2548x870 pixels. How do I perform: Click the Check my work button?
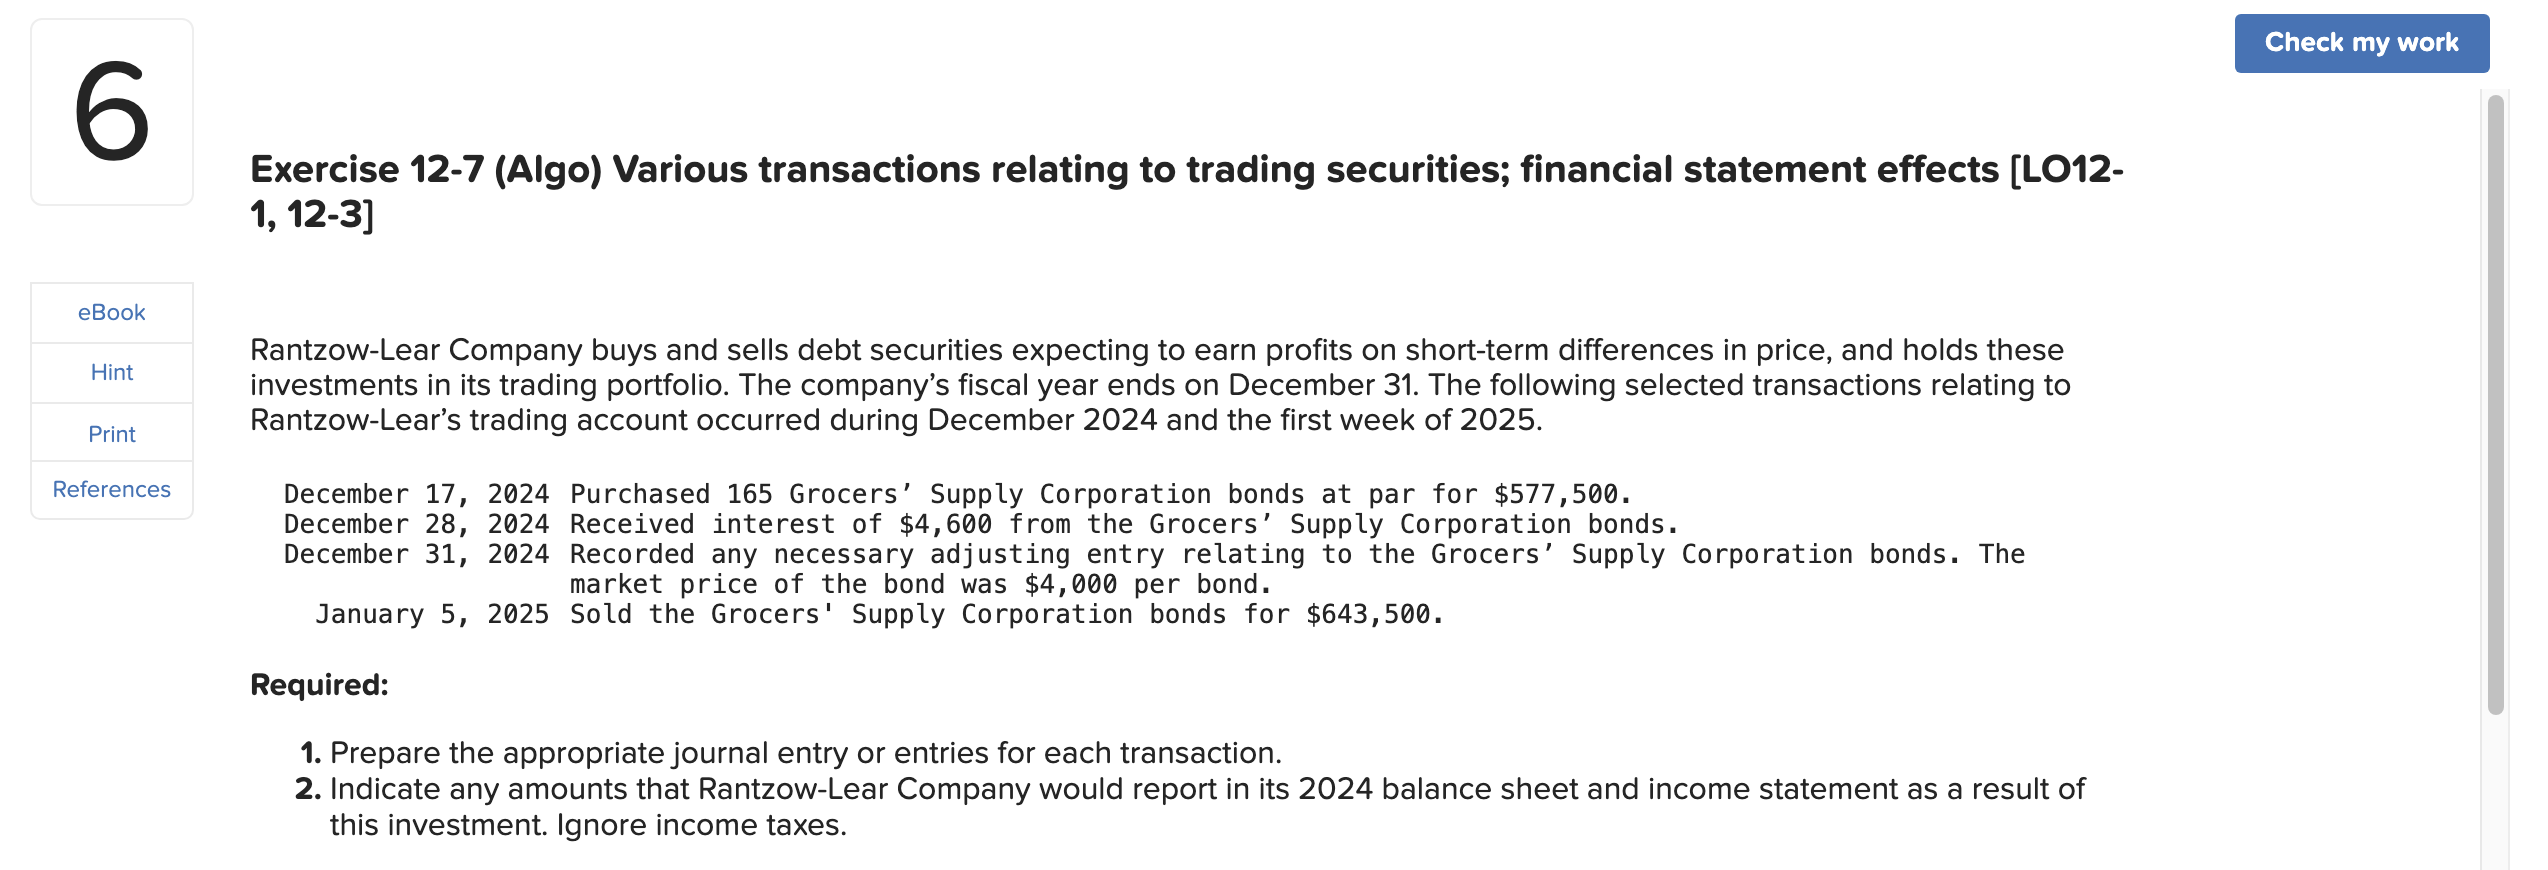pos(2362,42)
